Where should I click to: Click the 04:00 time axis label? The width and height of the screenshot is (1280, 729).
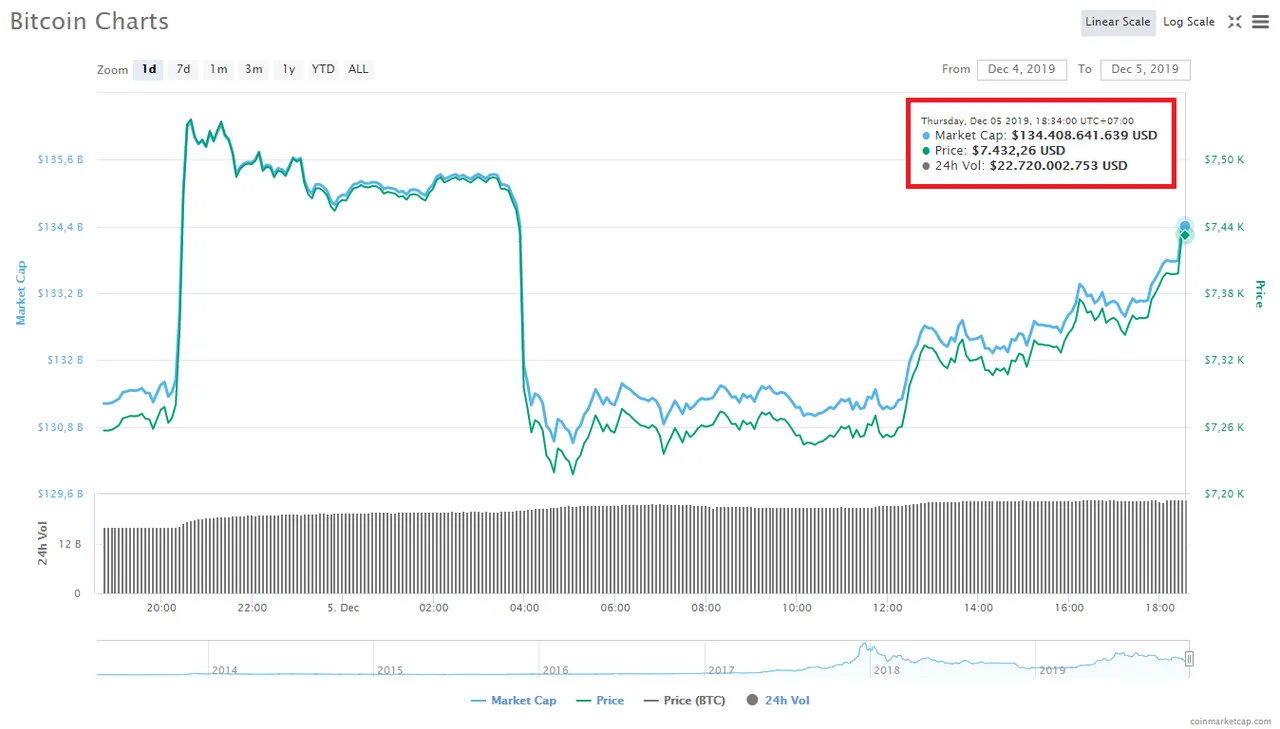click(524, 607)
